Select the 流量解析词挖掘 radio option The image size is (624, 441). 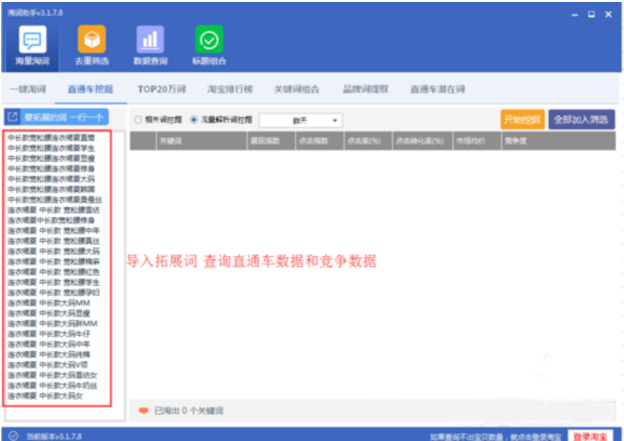pyautogui.click(x=194, y=119)
